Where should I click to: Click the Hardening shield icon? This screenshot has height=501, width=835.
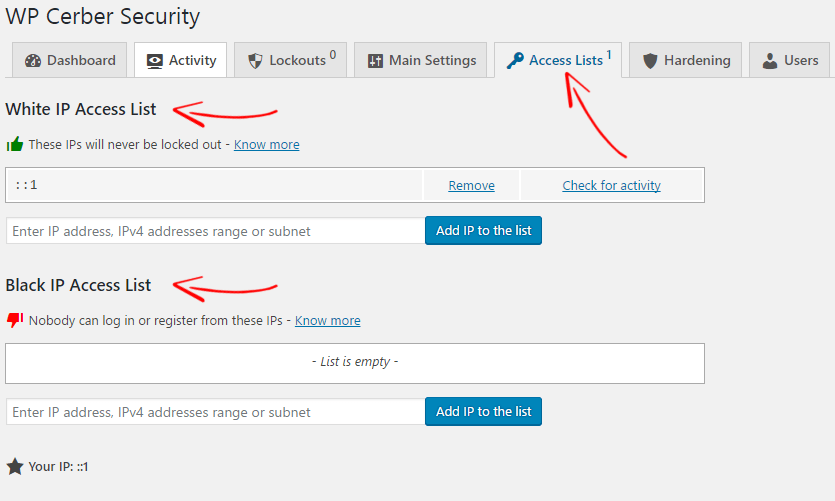[x=650, y=61]
